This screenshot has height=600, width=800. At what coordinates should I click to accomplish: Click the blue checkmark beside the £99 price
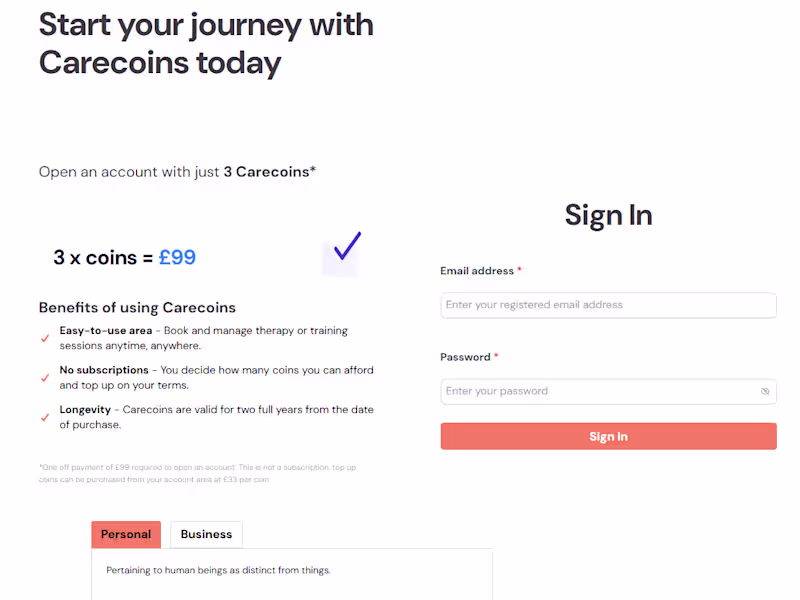pyautogui.click(x=346, y=248)
